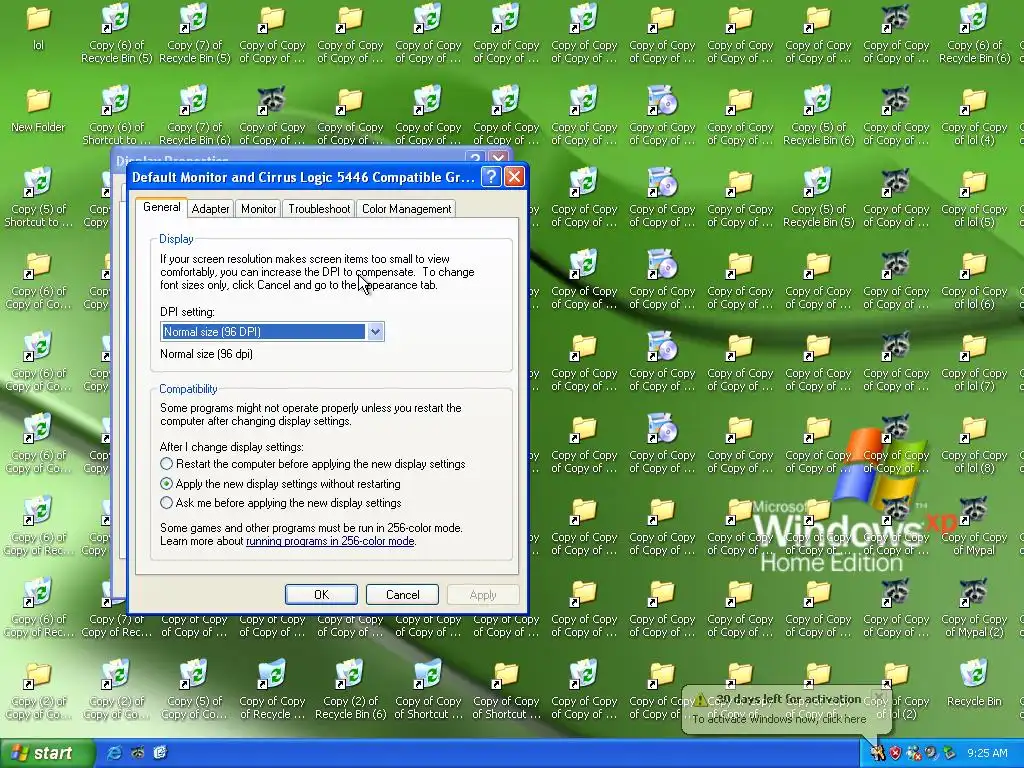Open the Monitor tab
The height and width of the screenshot is (768, 1024).
(x=259, y=209)
